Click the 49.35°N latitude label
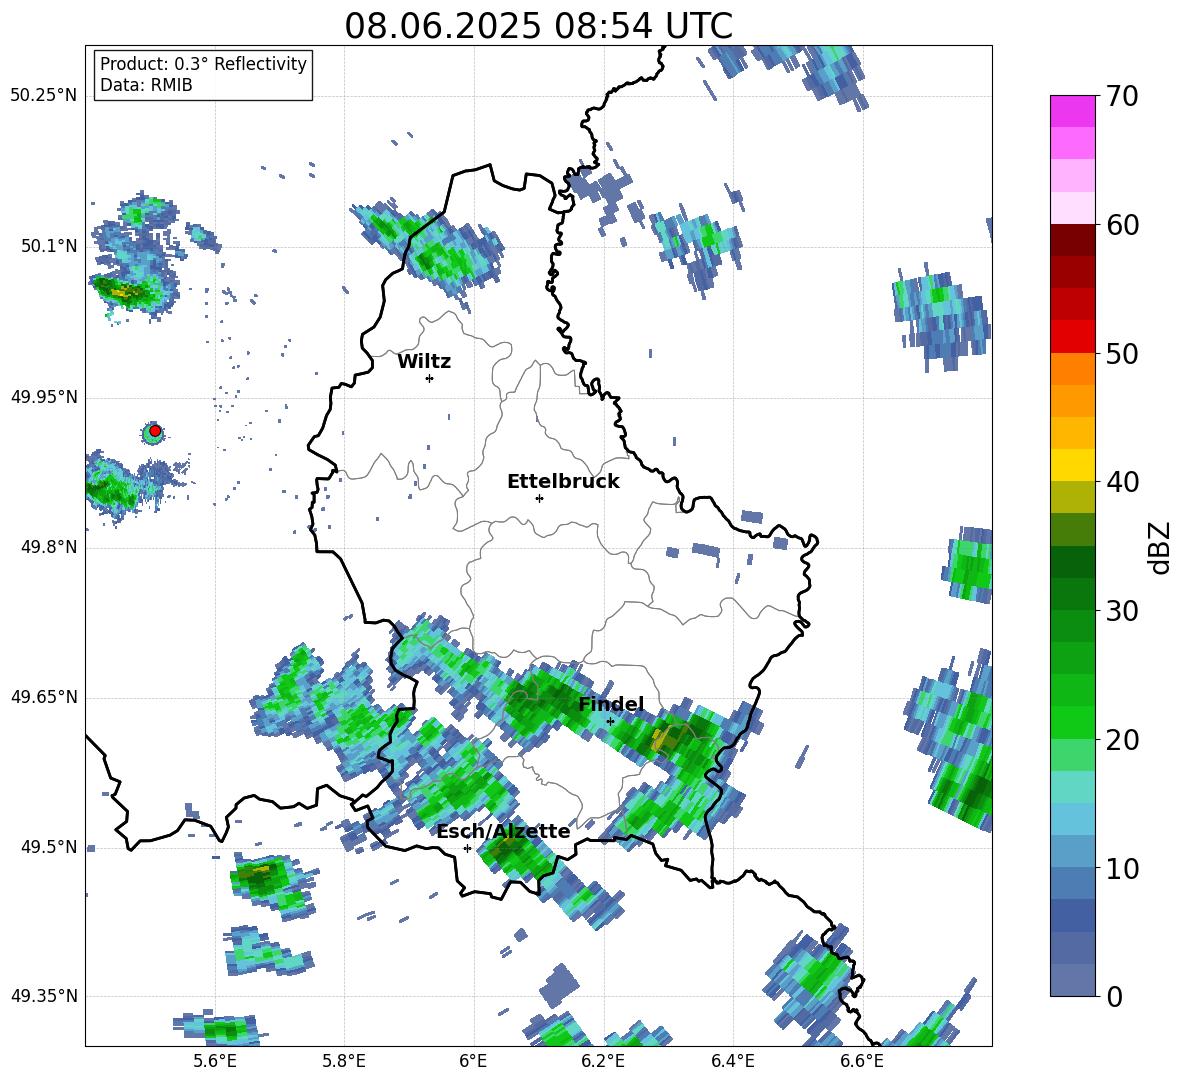Screen dimensions: 1184x1081 [x=44, y=996]
